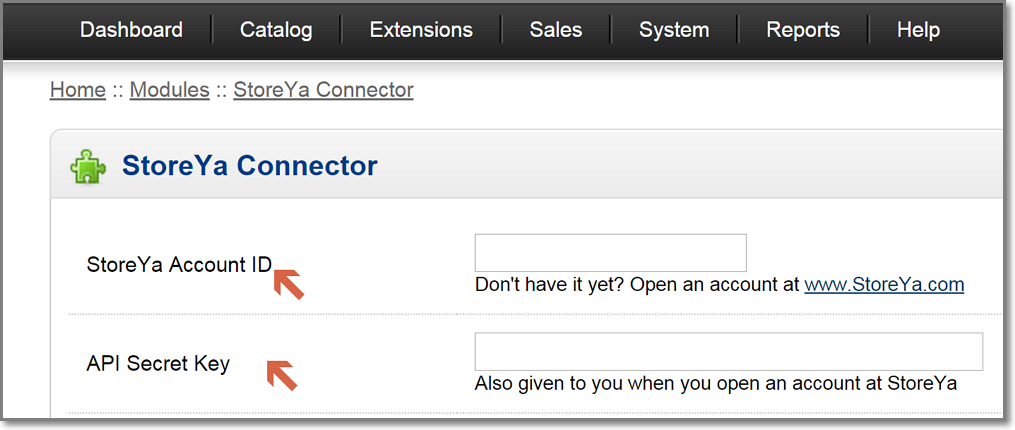Open the System menu
This screenshot has height=430, width=1015.
pyautogui.click(x=674, y=30)
